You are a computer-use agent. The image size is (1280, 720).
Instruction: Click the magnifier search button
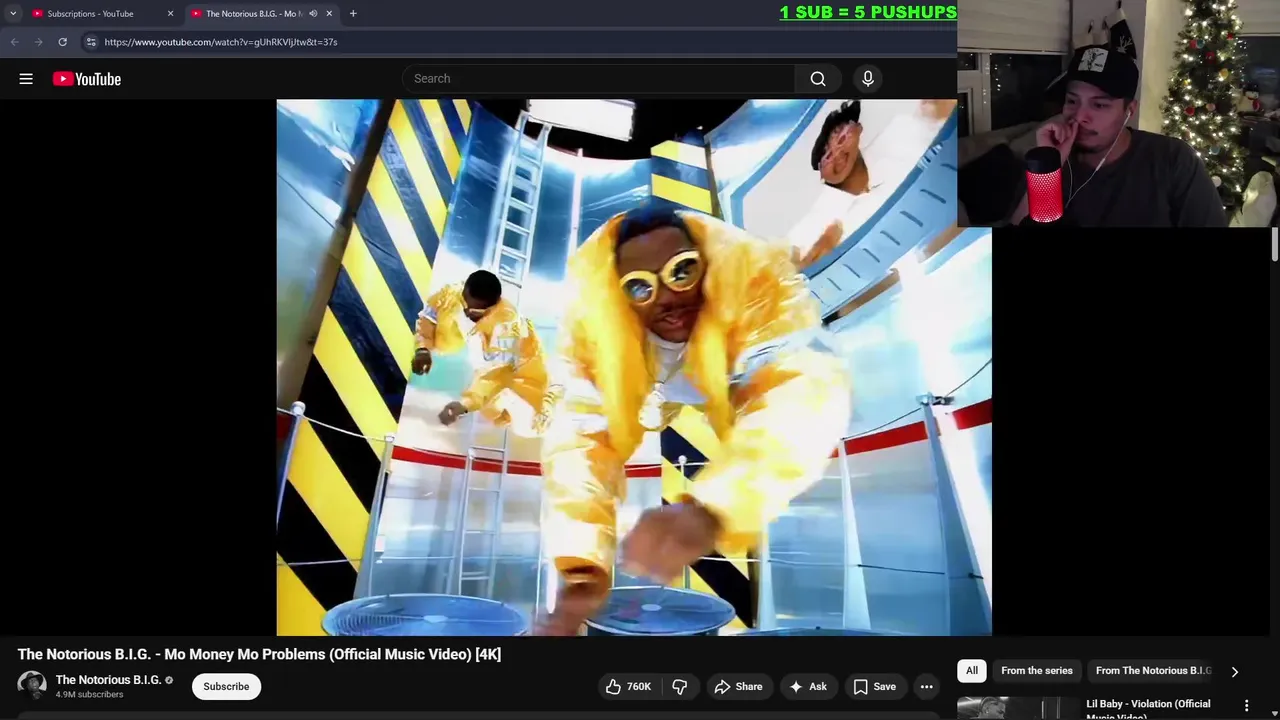point(818,79)
